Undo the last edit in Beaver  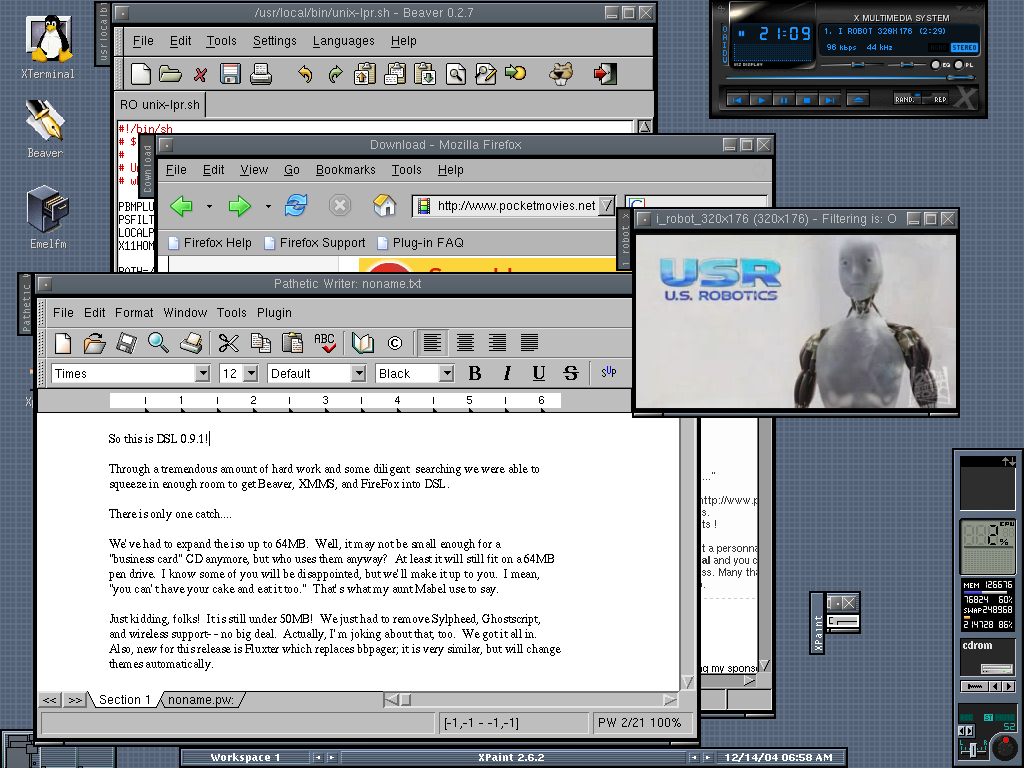305,74
